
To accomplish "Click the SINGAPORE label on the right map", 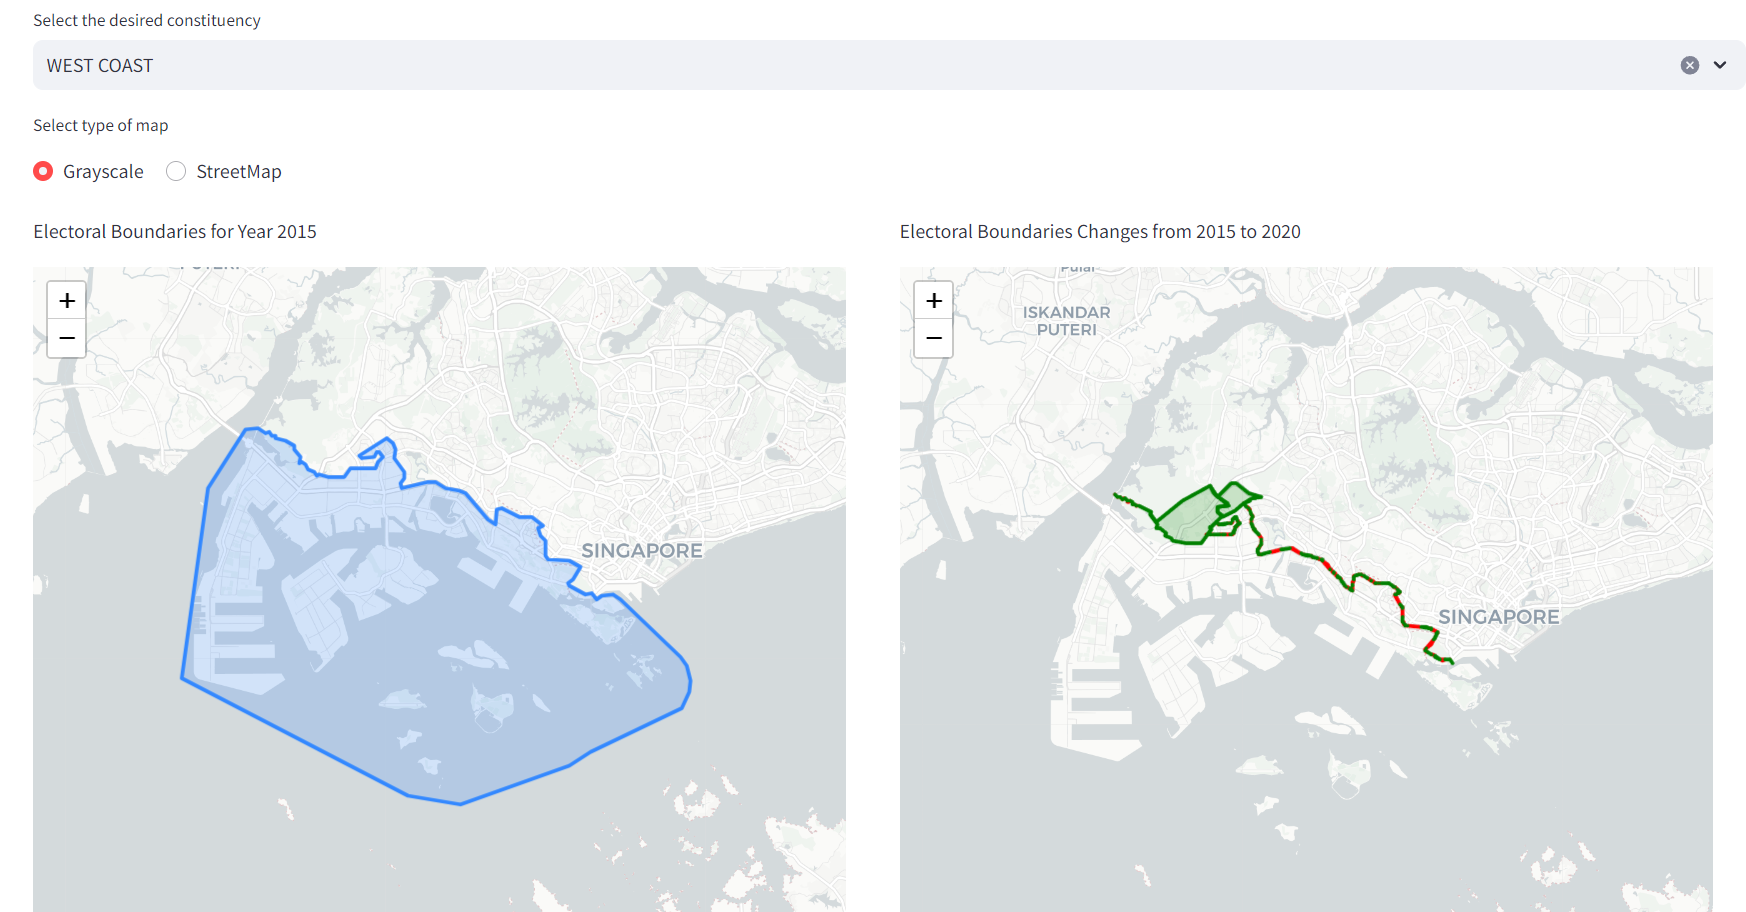I will [1498, 617].
